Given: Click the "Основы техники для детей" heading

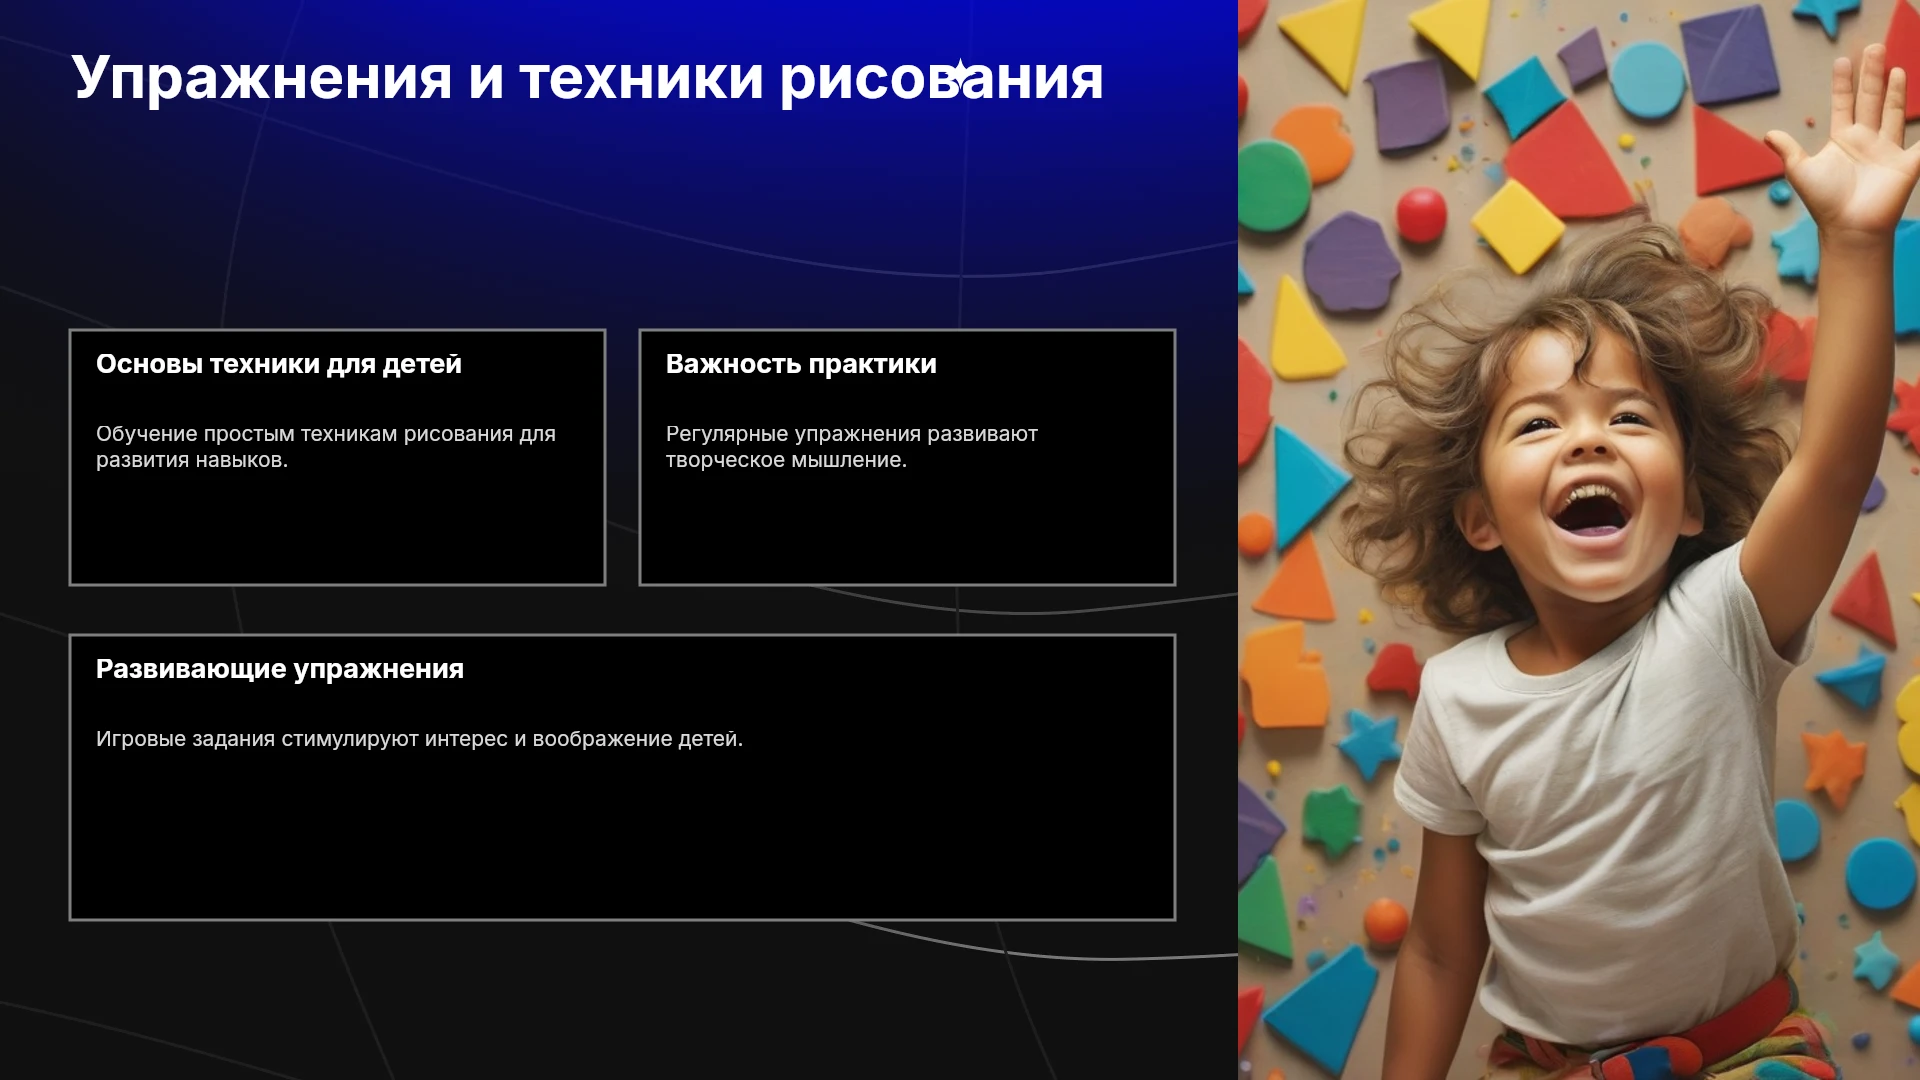Looking at the screenshot, I should [x=279, y=364].
